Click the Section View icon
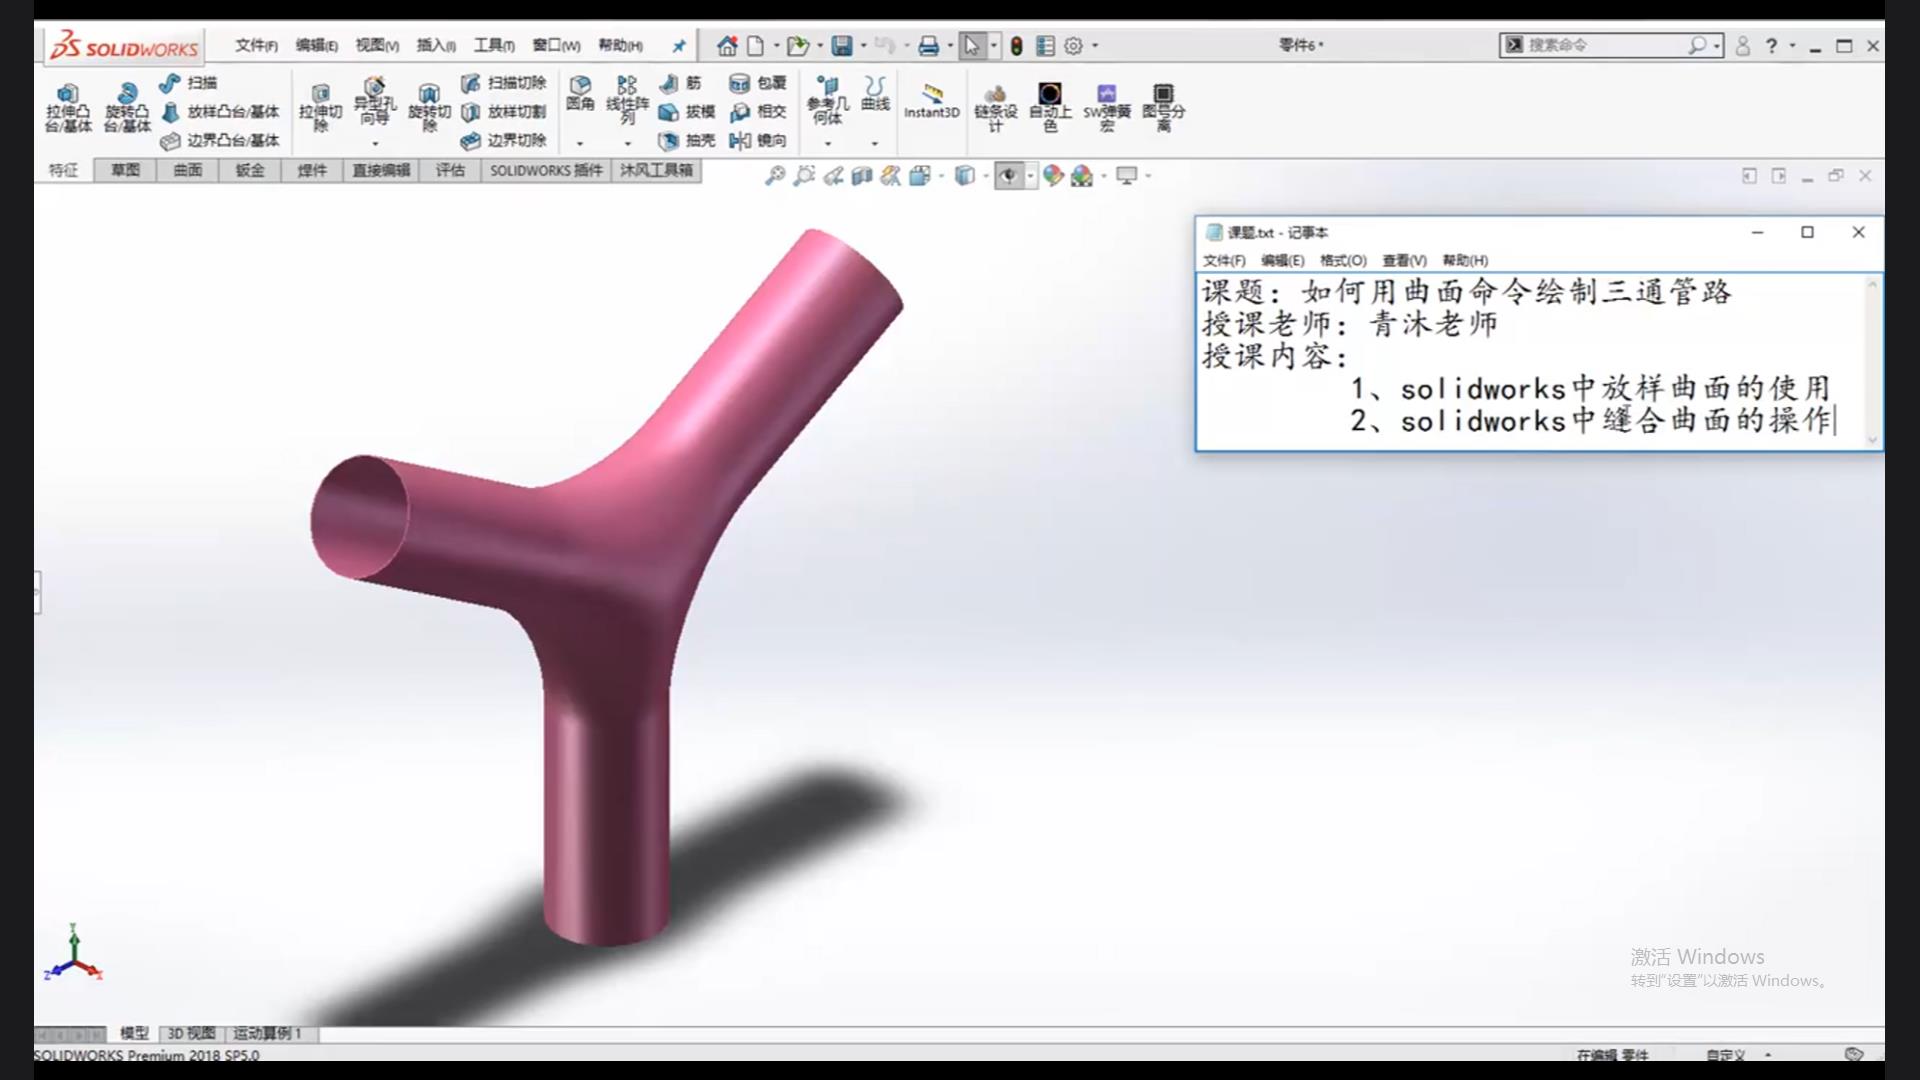This screenshot has width=1920, height=1080. (x=862, y=176)
